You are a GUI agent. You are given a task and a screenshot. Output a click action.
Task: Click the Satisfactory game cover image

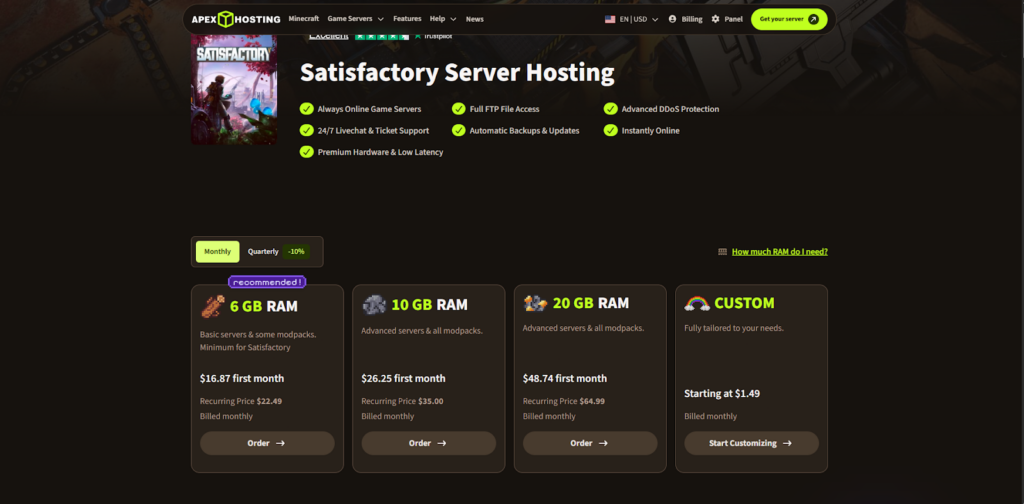click(234, 89)
